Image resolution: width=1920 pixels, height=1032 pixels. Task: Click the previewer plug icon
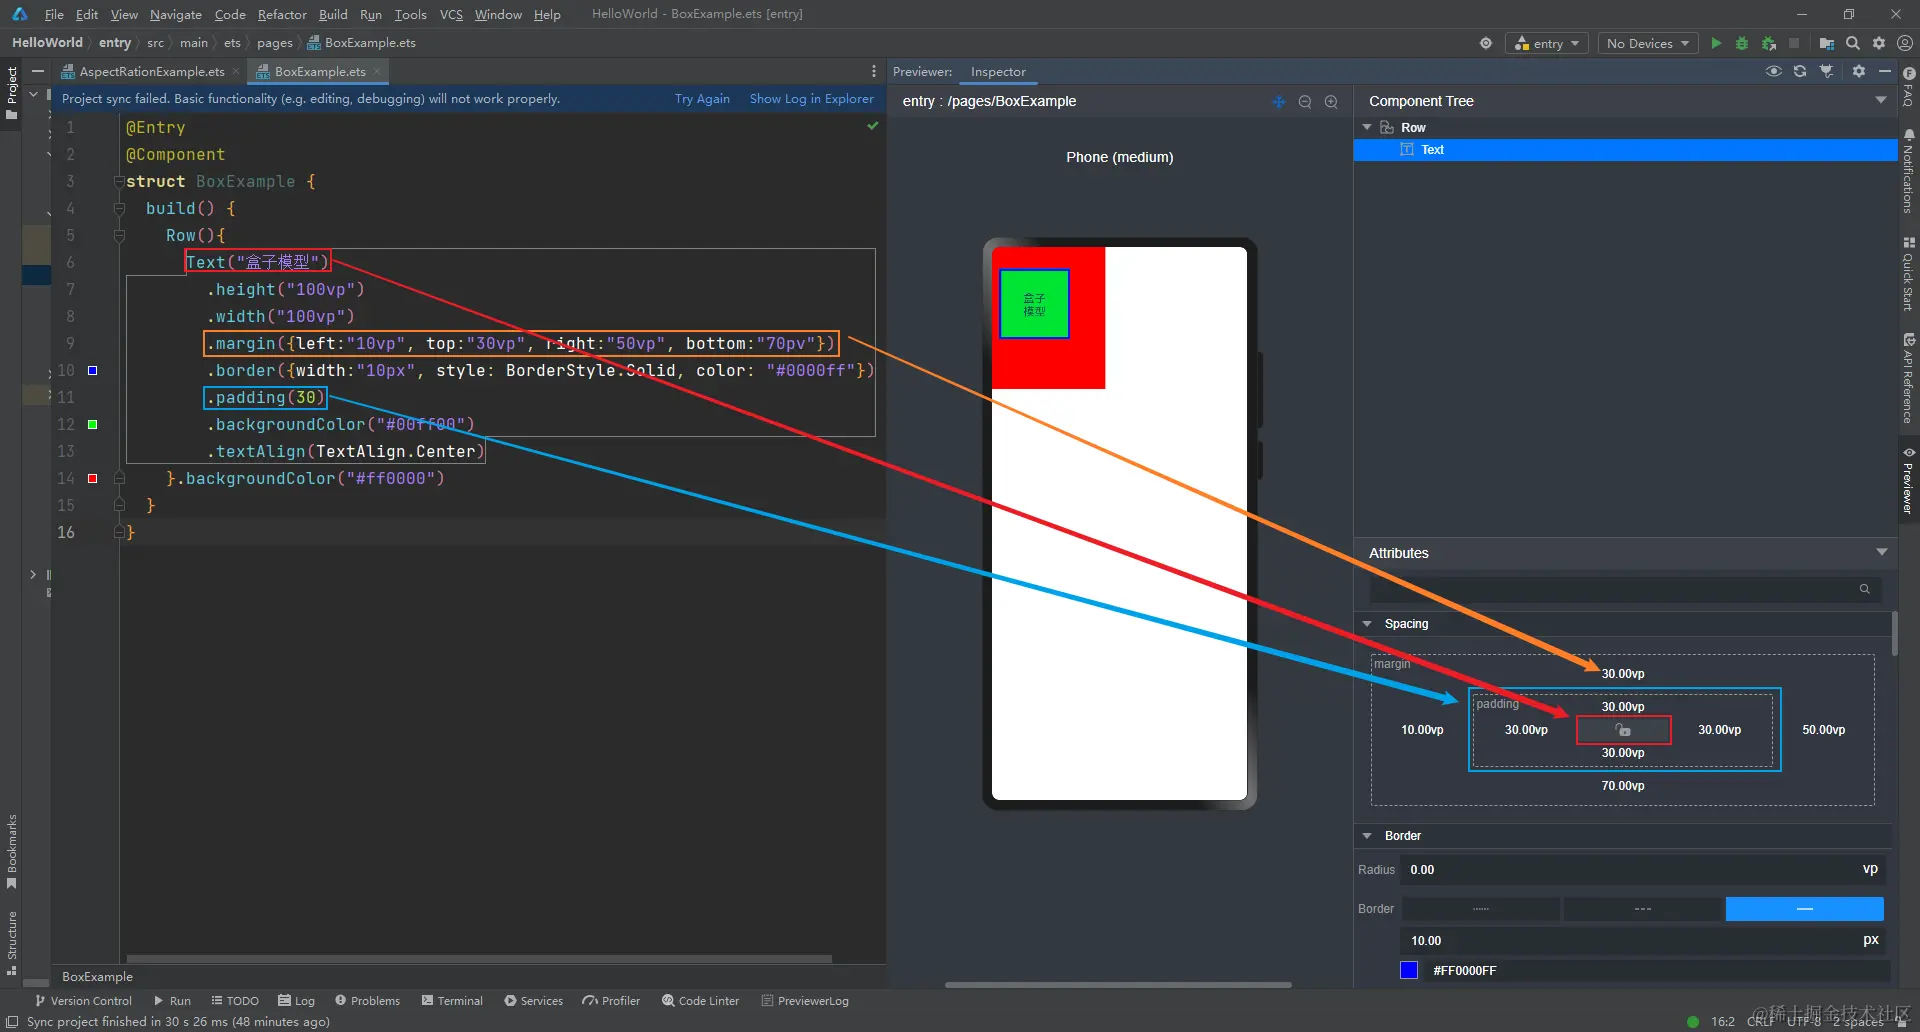1827,71
